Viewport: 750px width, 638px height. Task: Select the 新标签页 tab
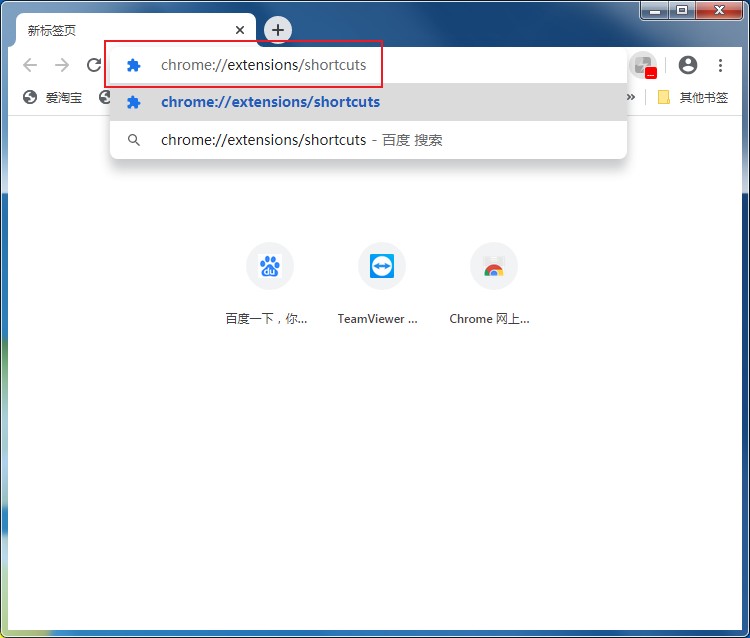(120, 30)
